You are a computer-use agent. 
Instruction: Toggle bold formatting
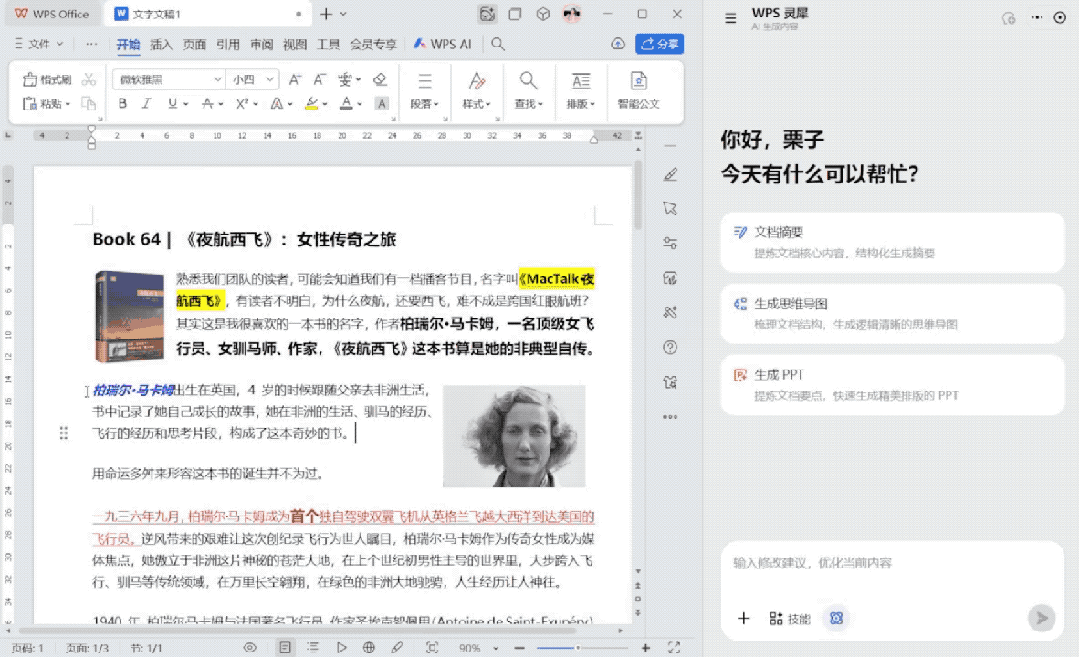coord(122,104)
